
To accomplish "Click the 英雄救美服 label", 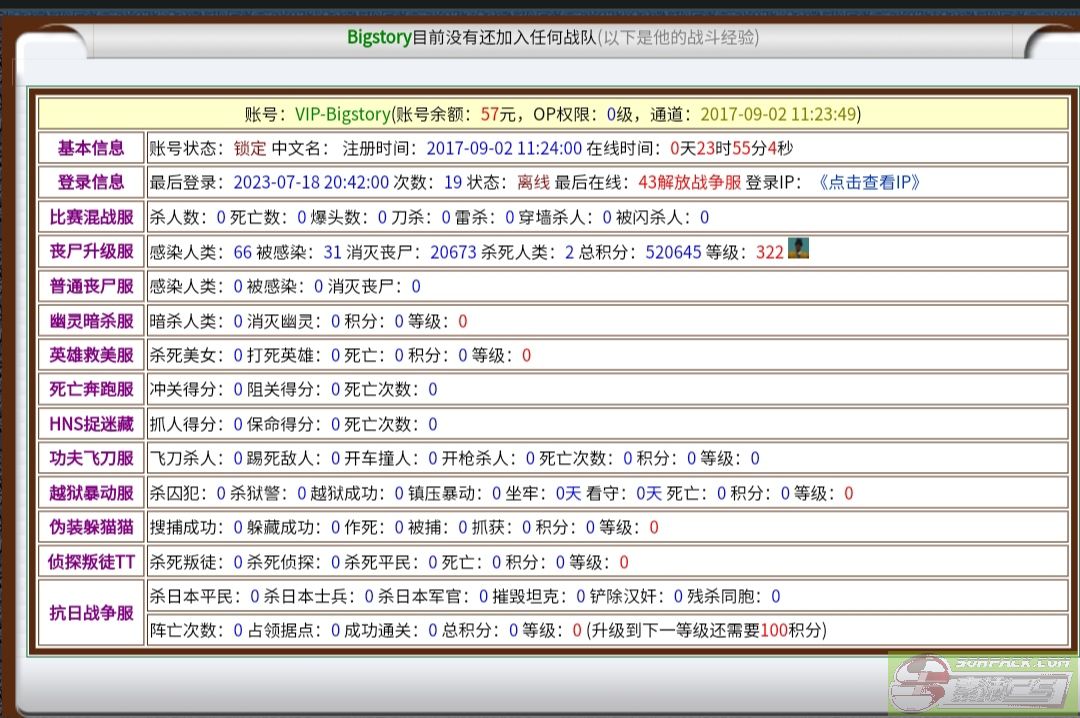I will 91,355.
